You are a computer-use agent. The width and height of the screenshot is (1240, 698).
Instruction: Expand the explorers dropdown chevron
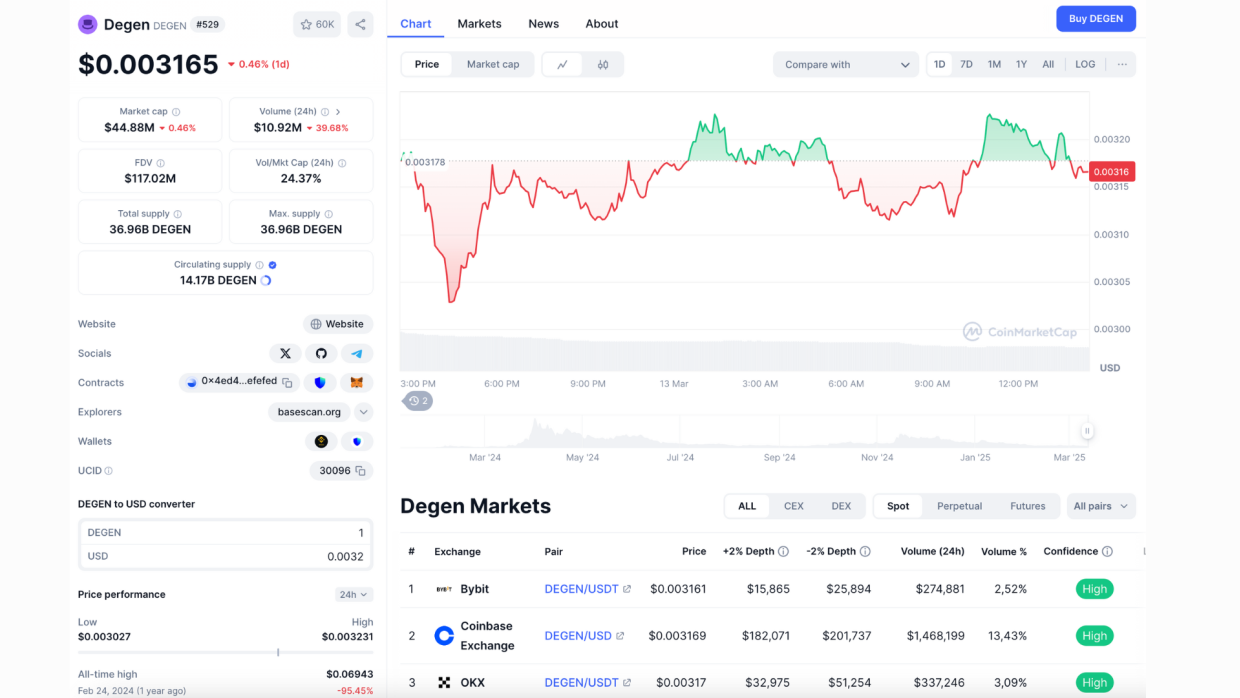pyautogui.click(x=364, y=412)
